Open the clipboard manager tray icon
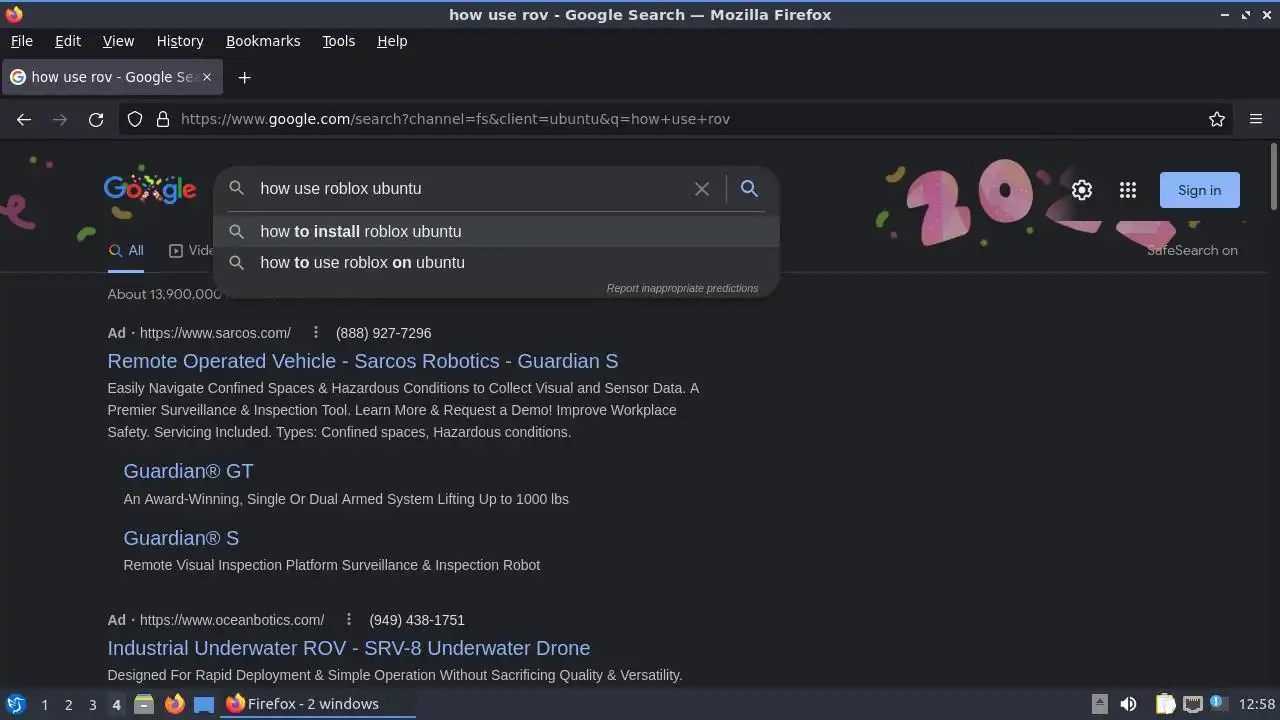Image resolution: width=1280 pixels, height=720 pixels. coord(1165,704)
